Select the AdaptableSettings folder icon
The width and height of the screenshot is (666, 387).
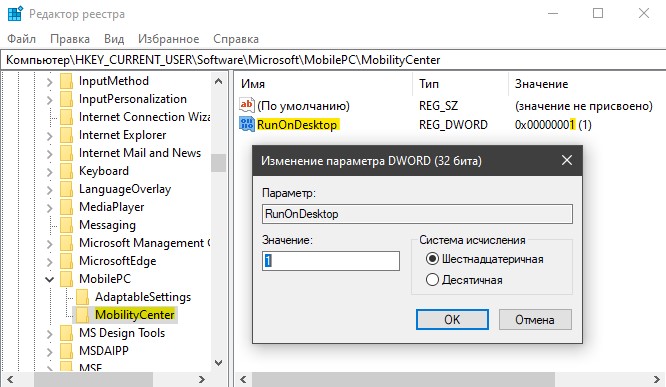click(82, 297)
